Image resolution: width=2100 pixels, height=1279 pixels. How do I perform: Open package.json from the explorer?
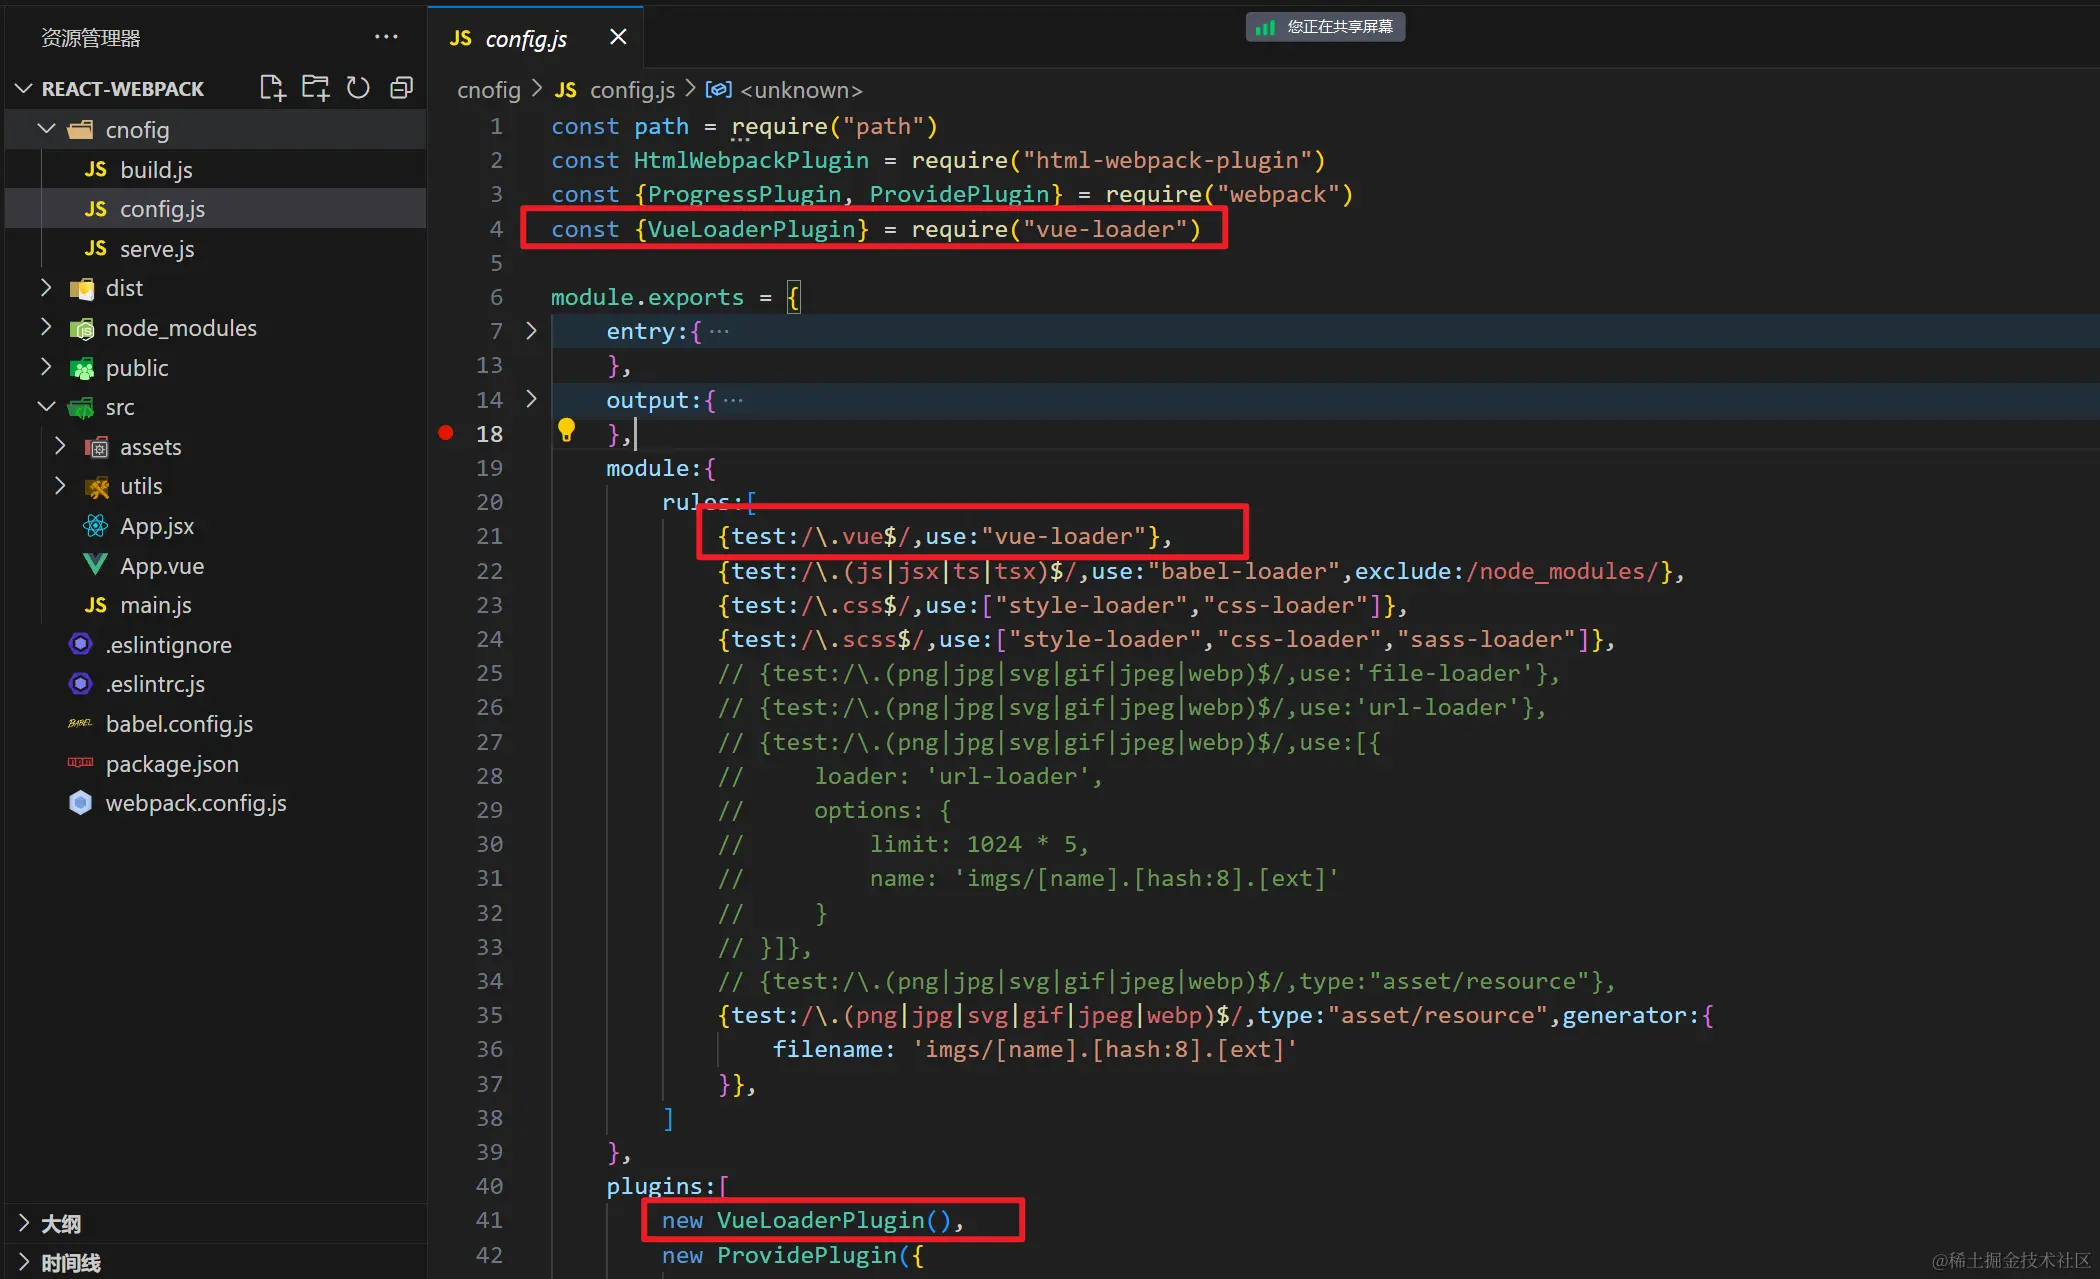[x=172, y=764]
